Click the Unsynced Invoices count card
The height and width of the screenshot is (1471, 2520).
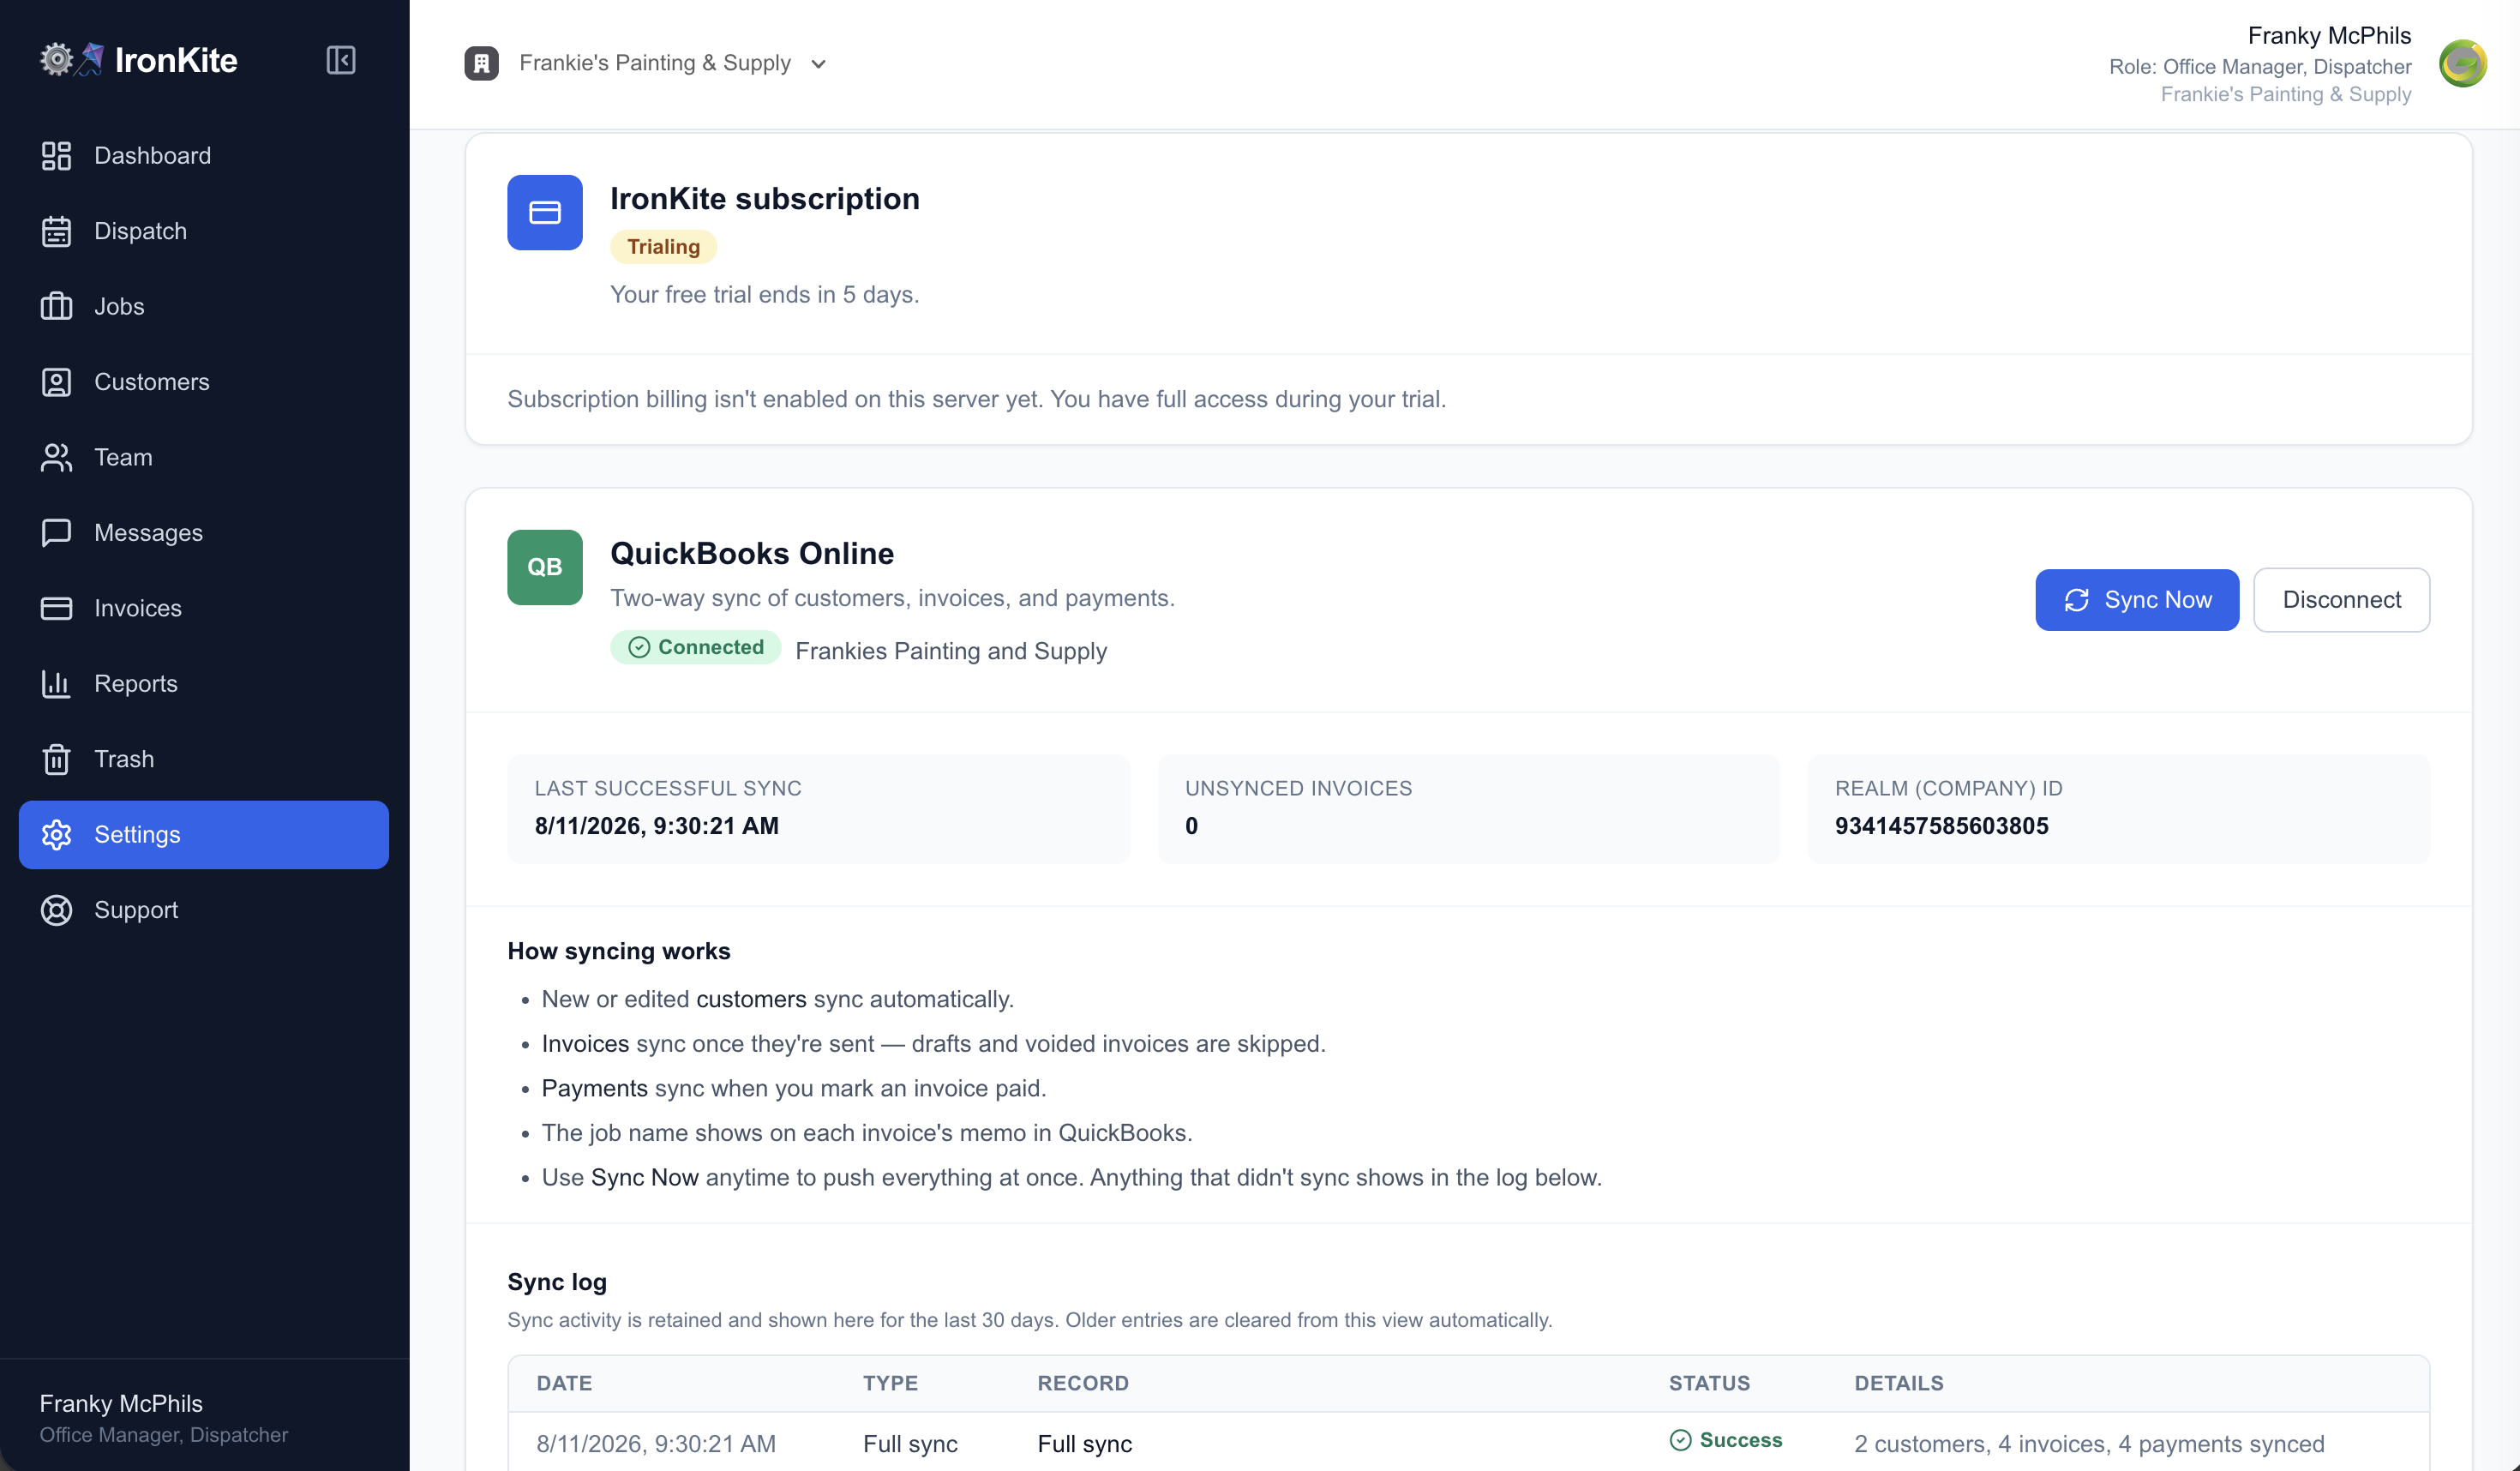coord(1468,809)
